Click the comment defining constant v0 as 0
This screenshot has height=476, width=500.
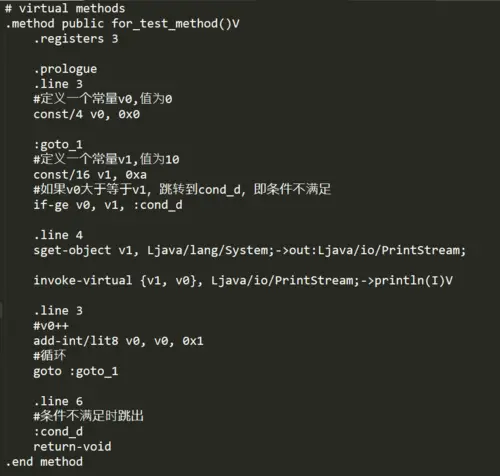(103, 99)
